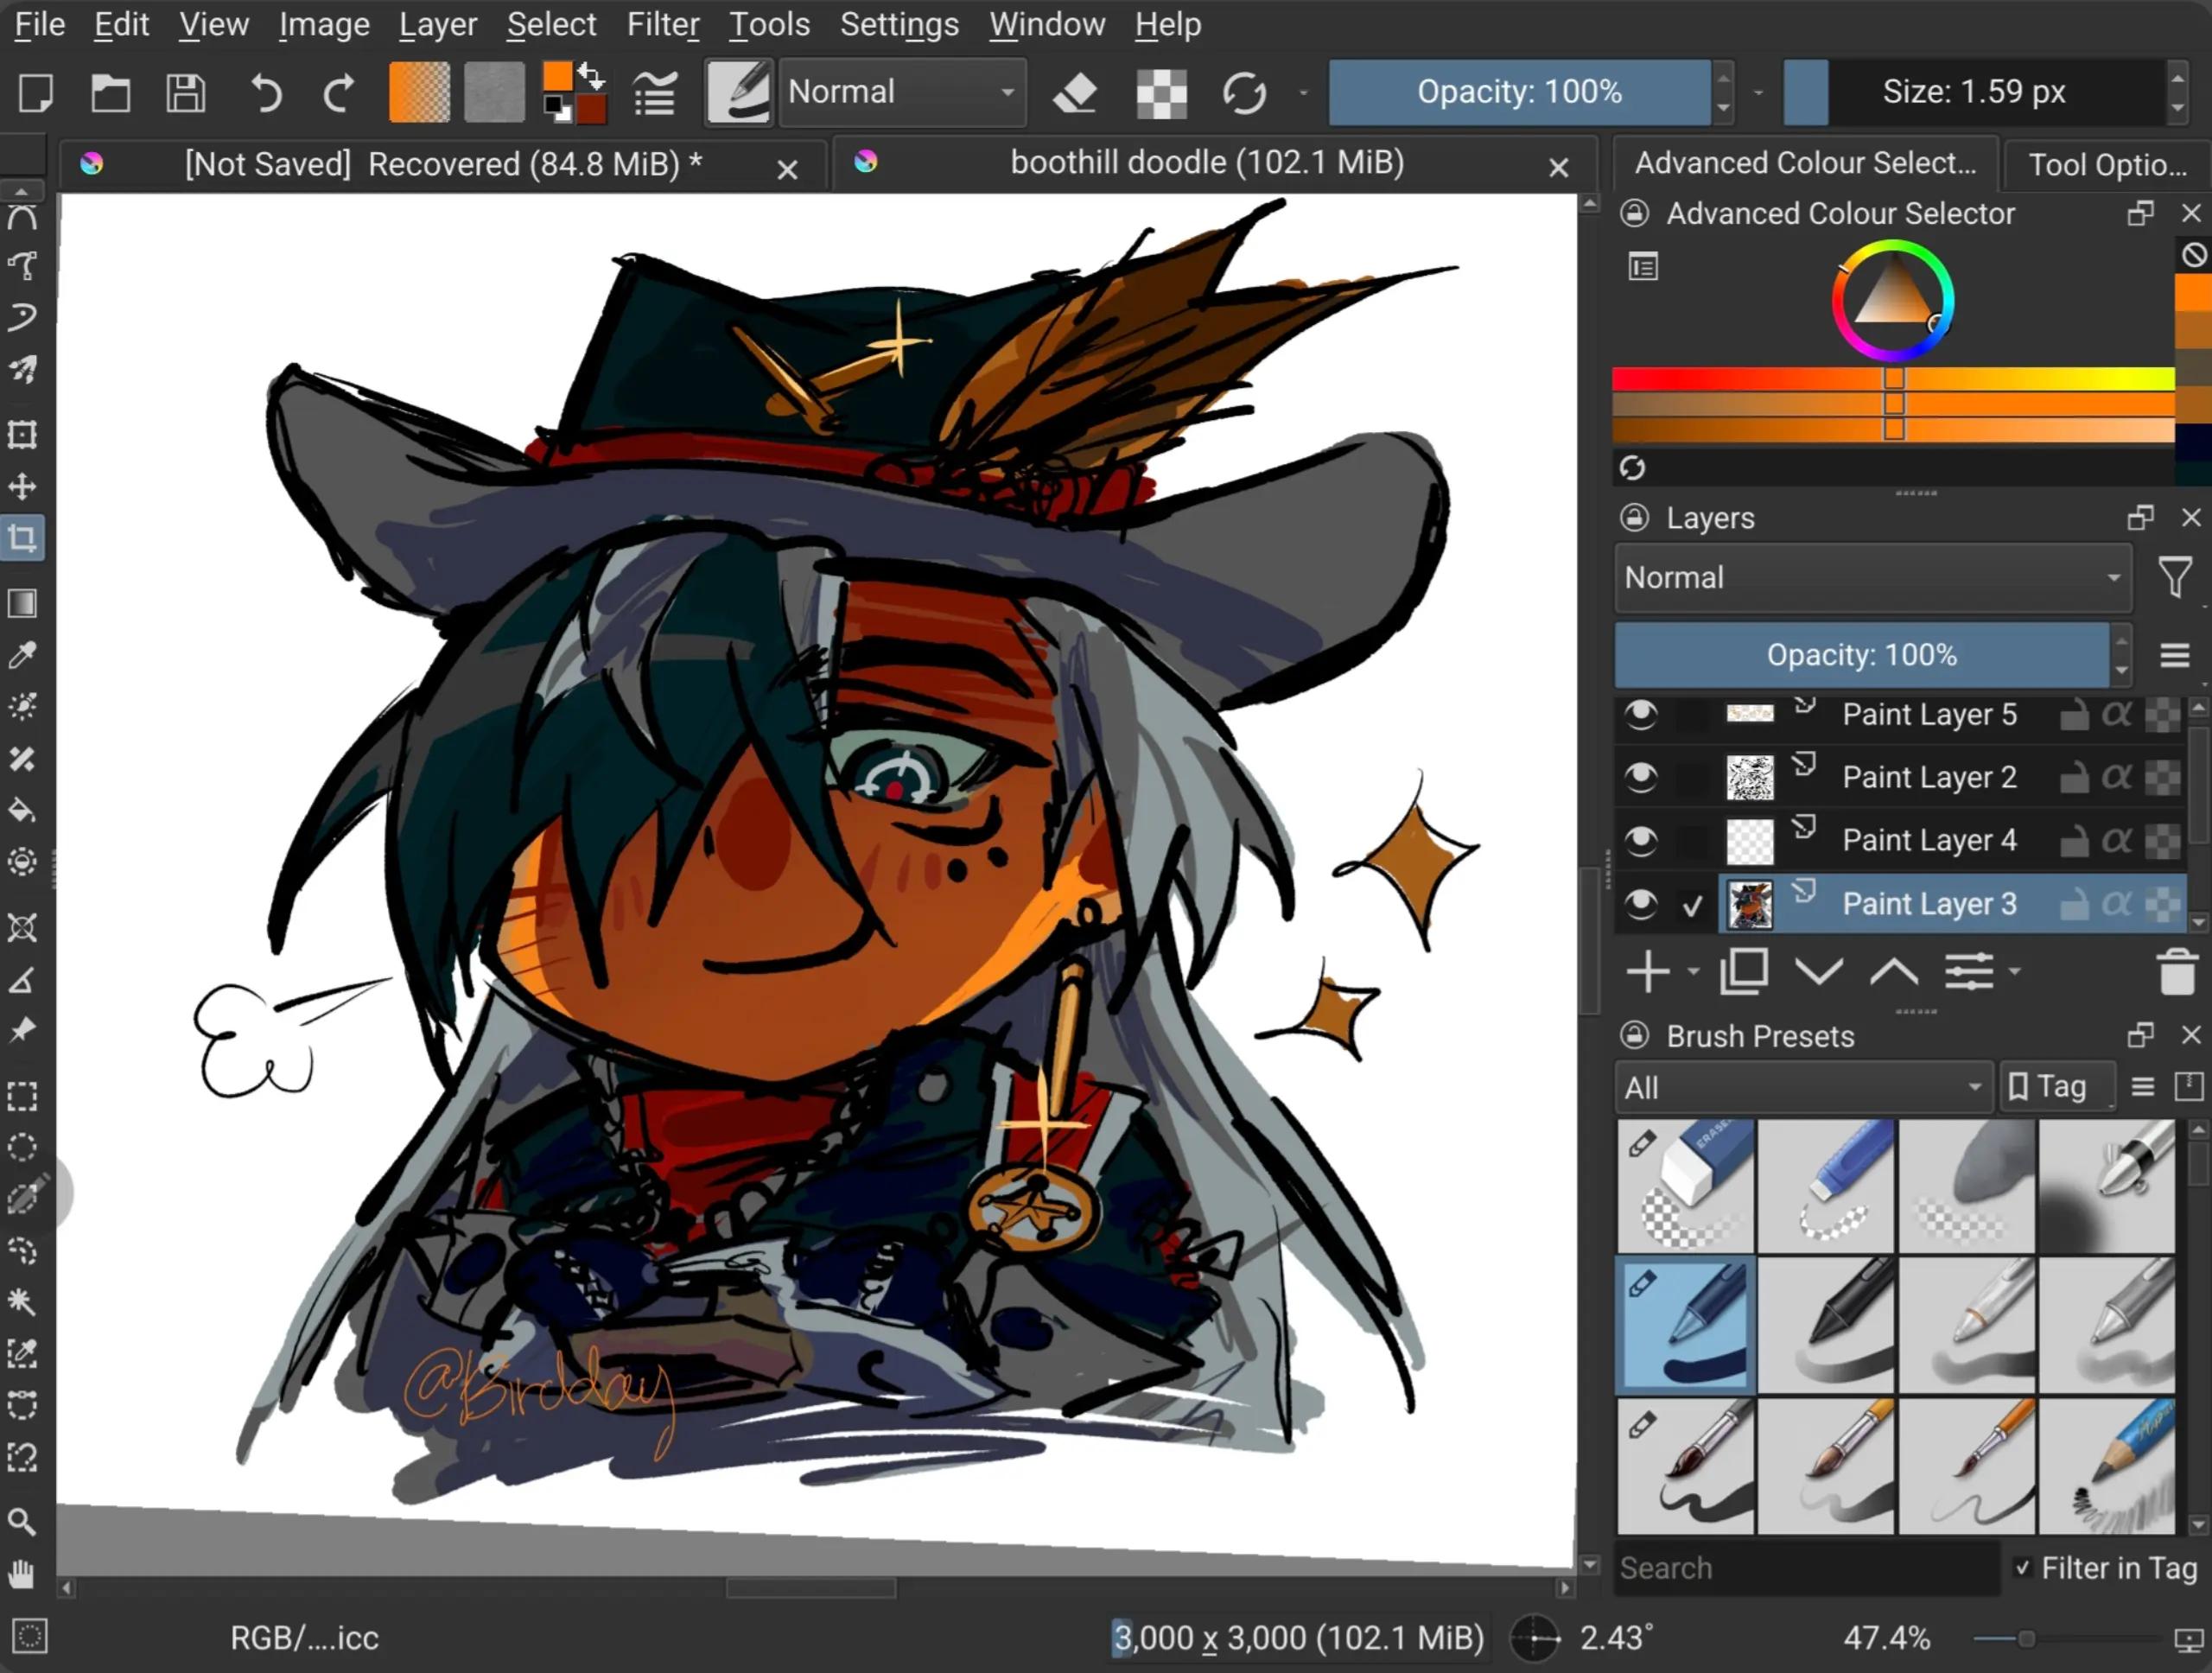Click the brush presets Search field
The height and width of the screenshot is (1673, 2212).
pyautogui.click(x=1806, y=1567)
